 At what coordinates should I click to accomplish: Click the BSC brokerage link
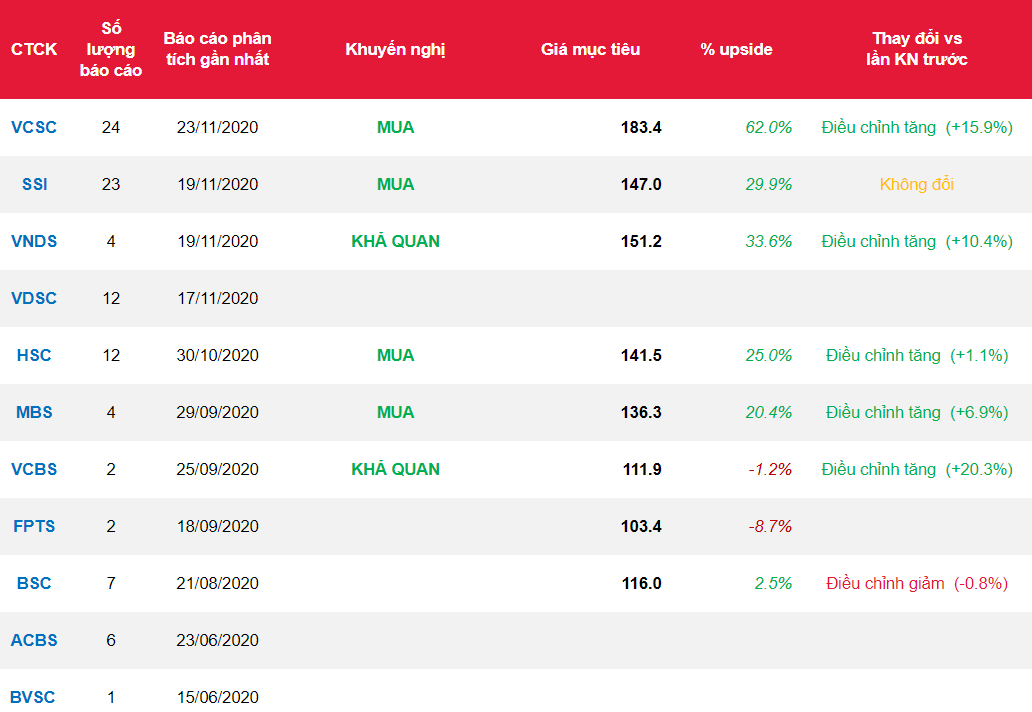[x=34, y=583]
